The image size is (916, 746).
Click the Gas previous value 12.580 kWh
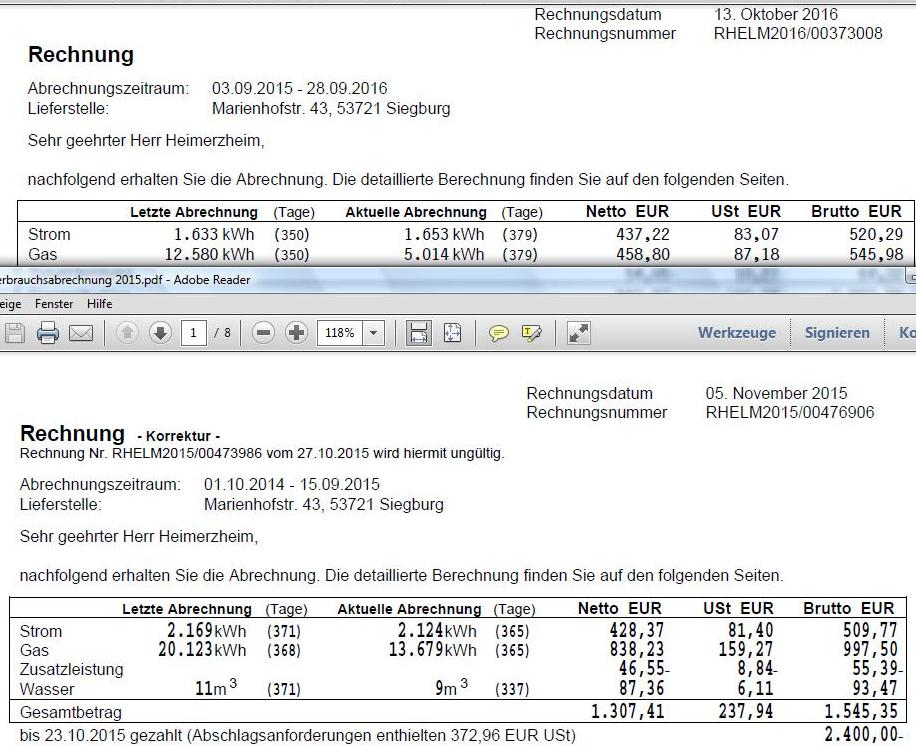tap(210, 254)
